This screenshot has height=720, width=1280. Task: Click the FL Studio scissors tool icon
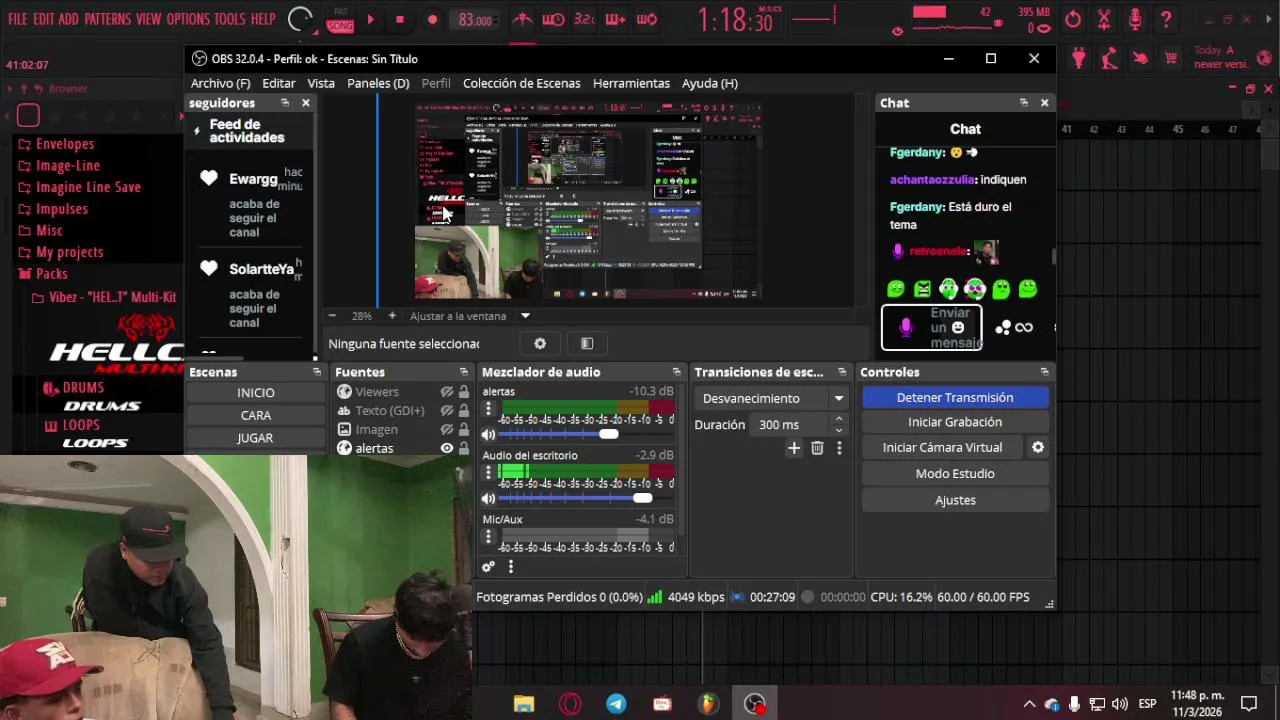pyautogui.click(x=1104, y=19)
